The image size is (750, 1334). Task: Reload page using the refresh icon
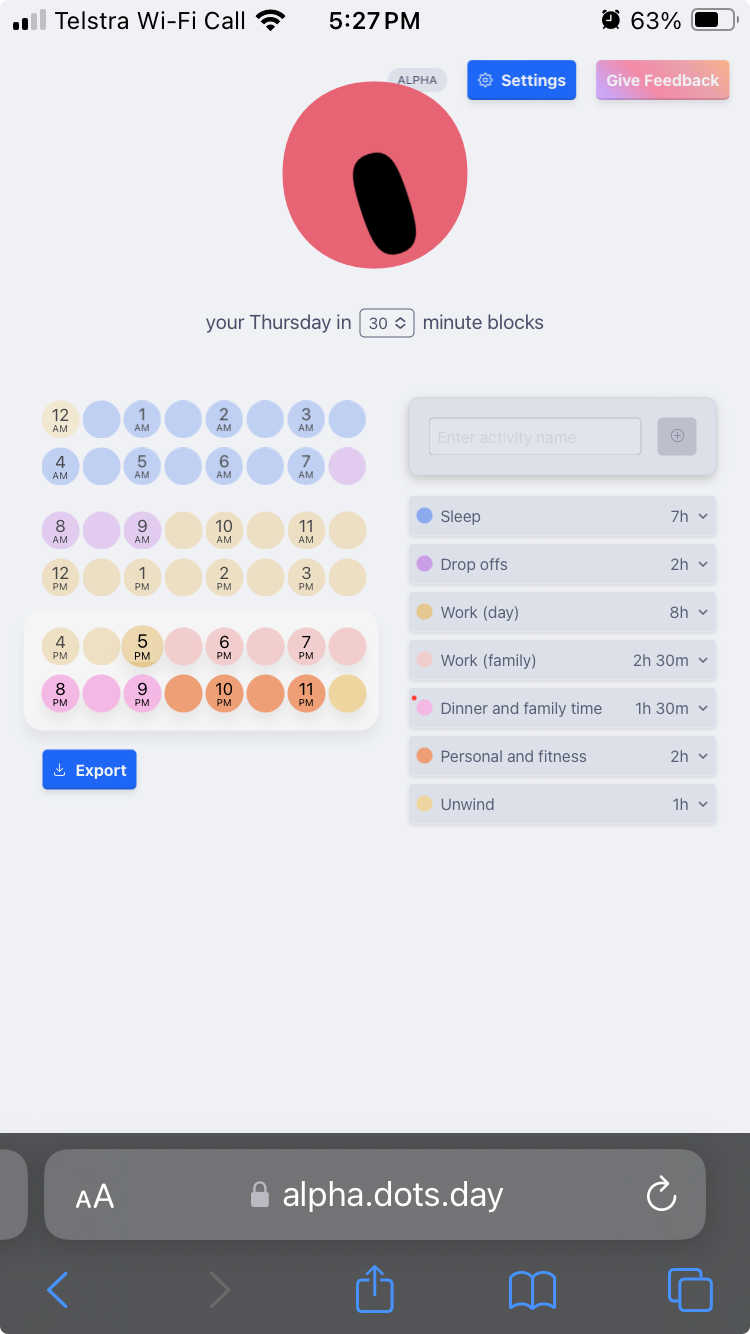661,1194
